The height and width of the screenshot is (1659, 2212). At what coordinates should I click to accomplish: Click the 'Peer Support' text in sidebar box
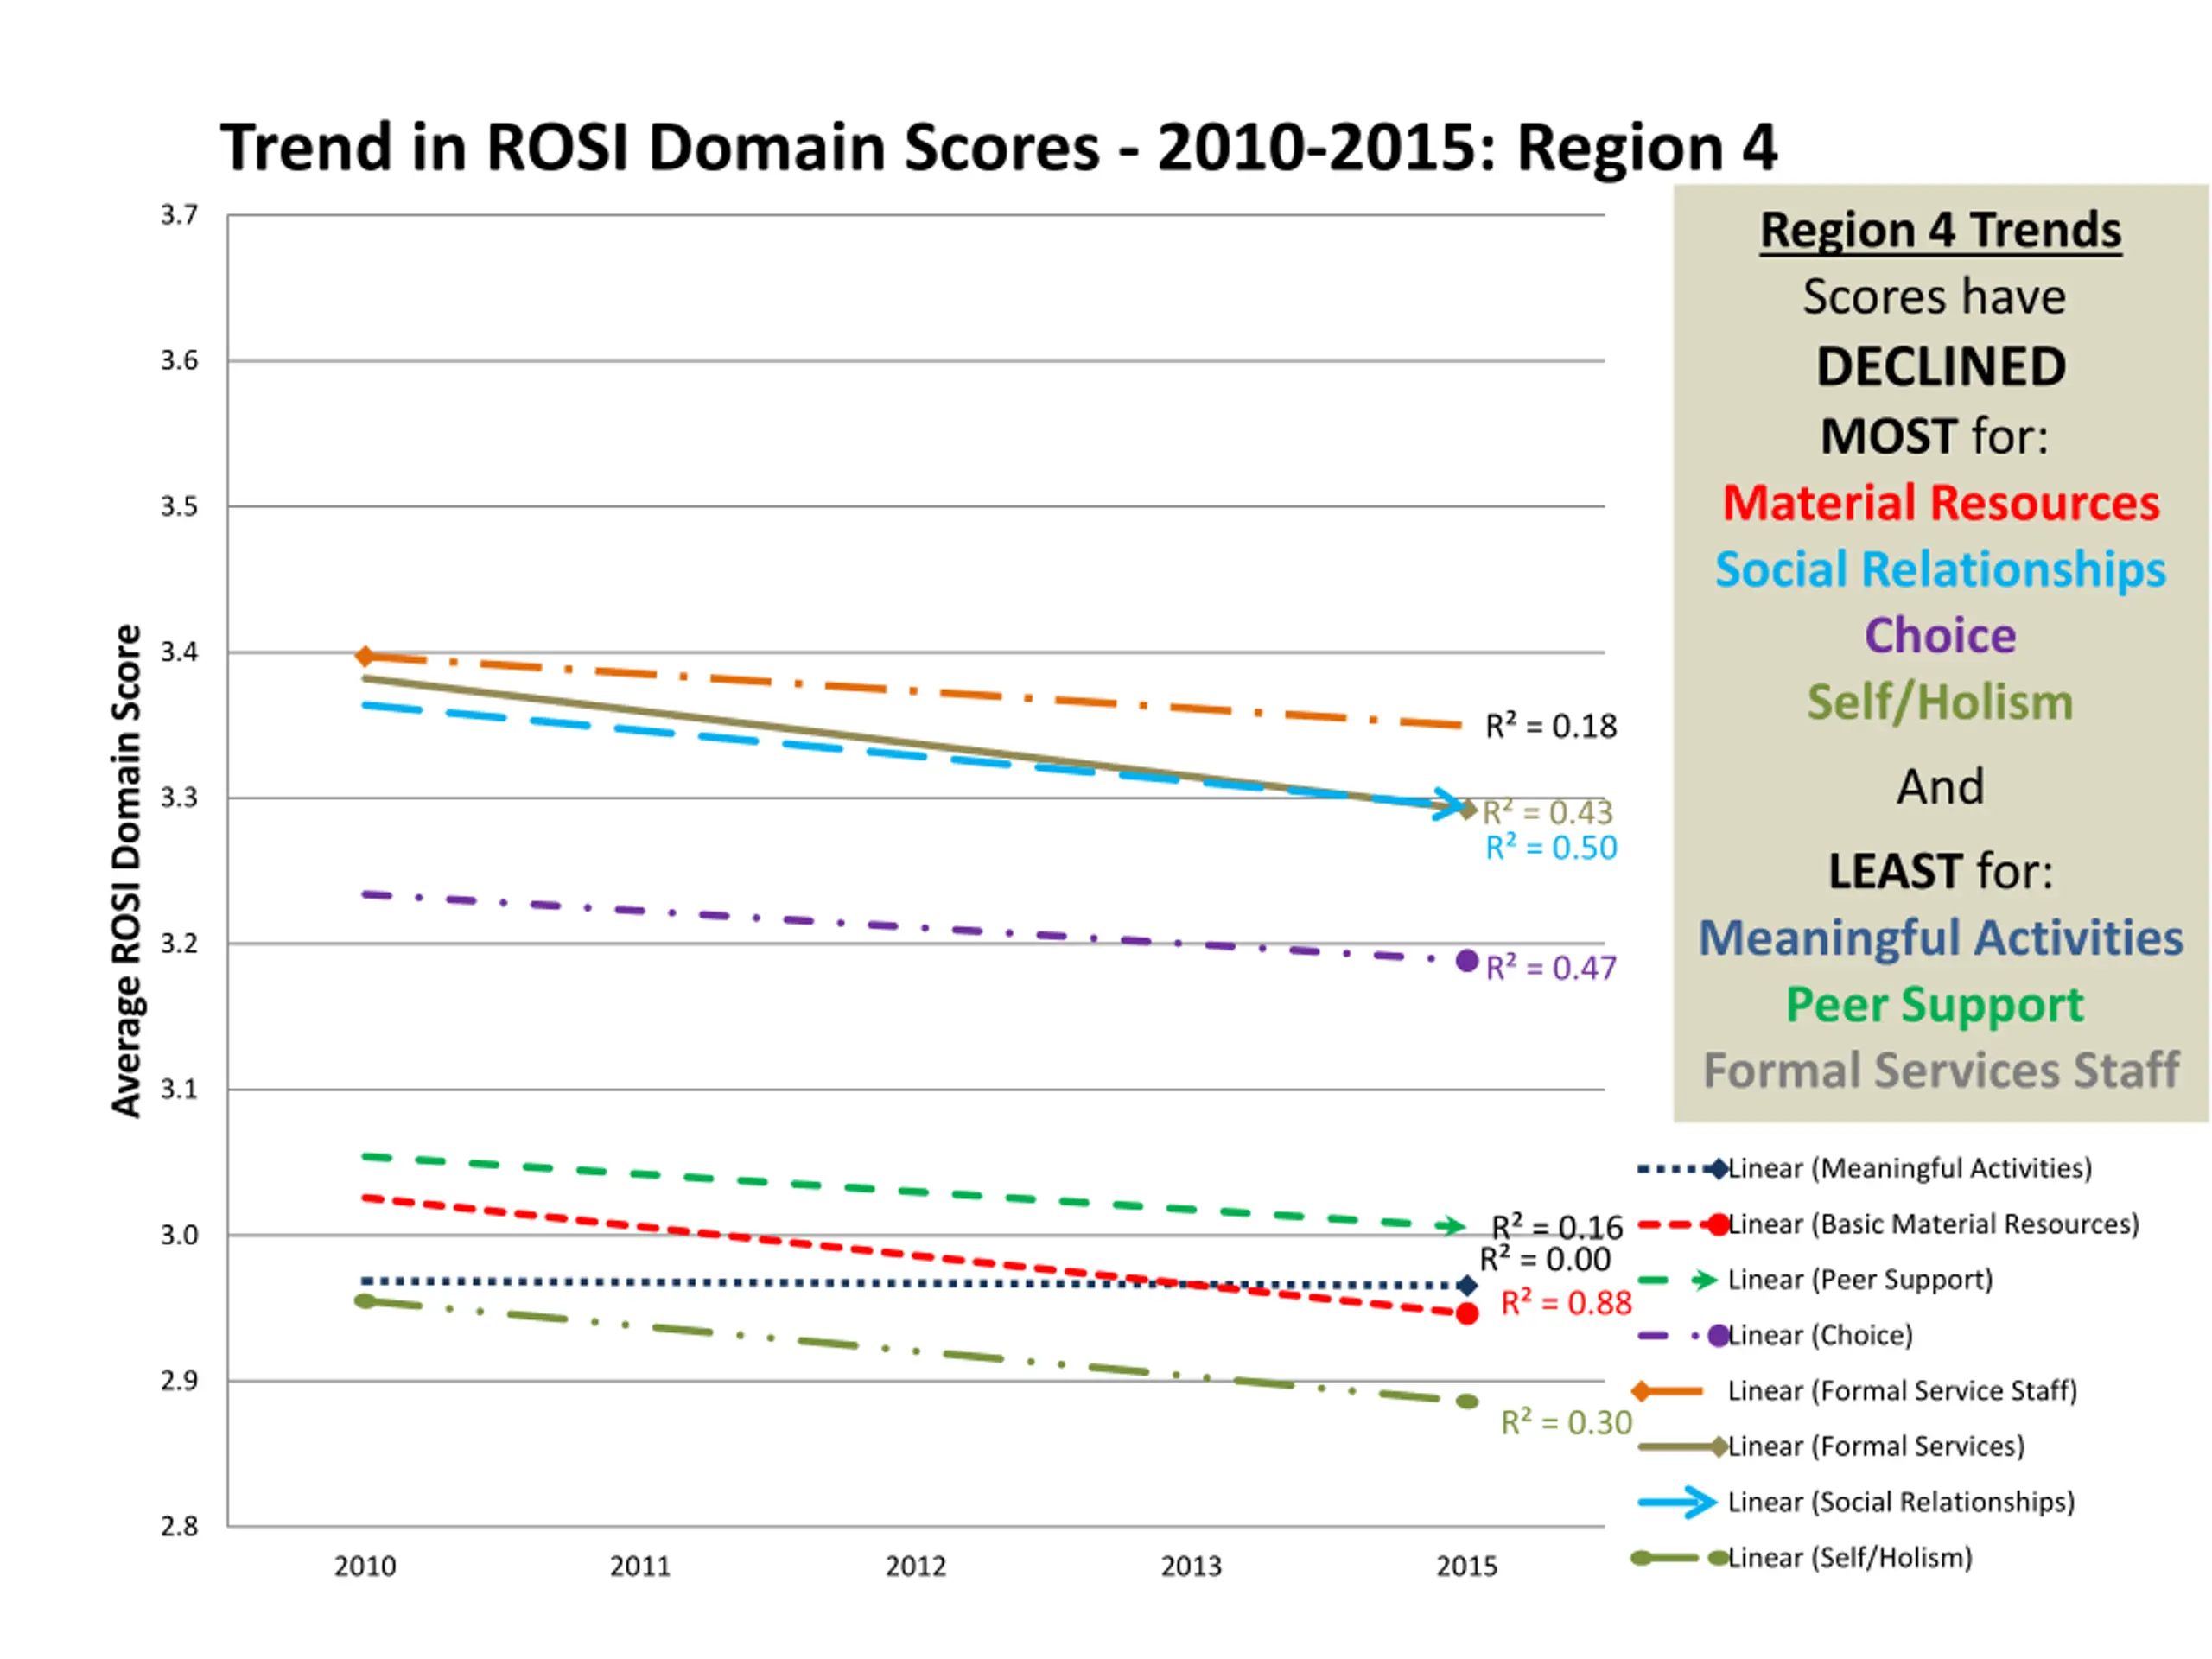point(1935,1005)
